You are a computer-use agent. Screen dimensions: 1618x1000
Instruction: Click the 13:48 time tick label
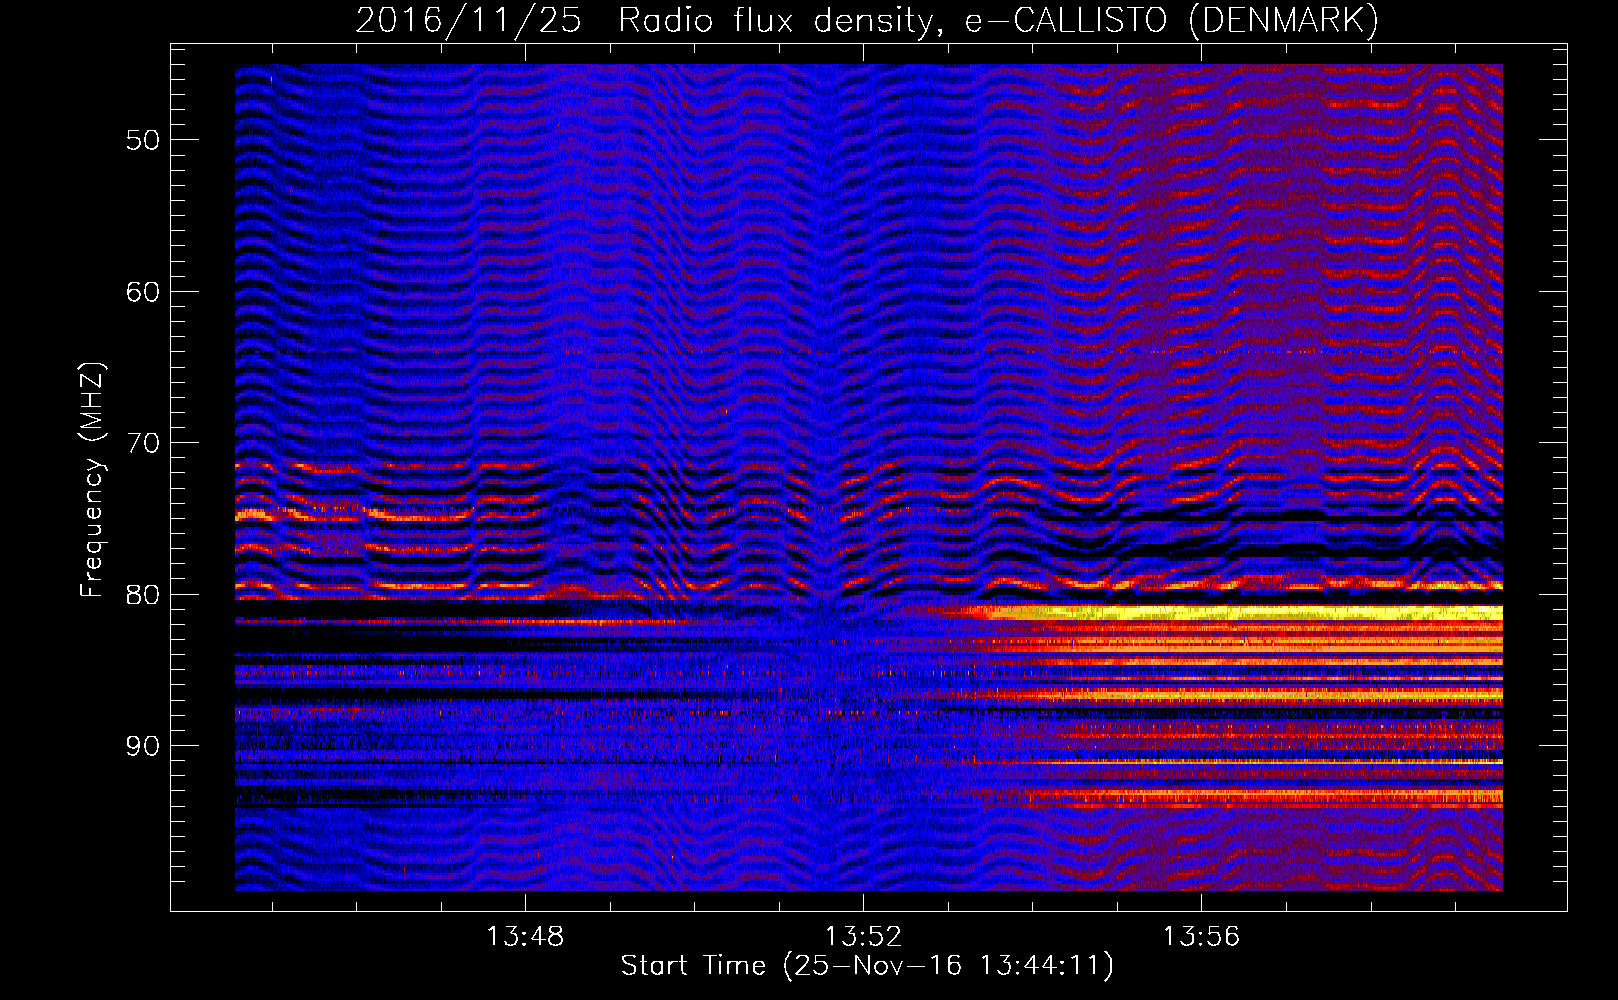click(x=525, y=936)
